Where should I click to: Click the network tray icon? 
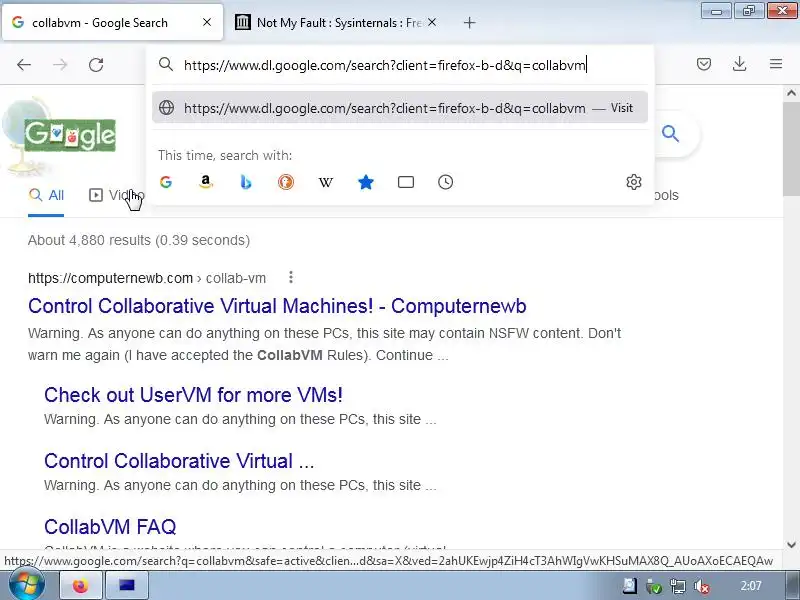[x=678, y=587]
